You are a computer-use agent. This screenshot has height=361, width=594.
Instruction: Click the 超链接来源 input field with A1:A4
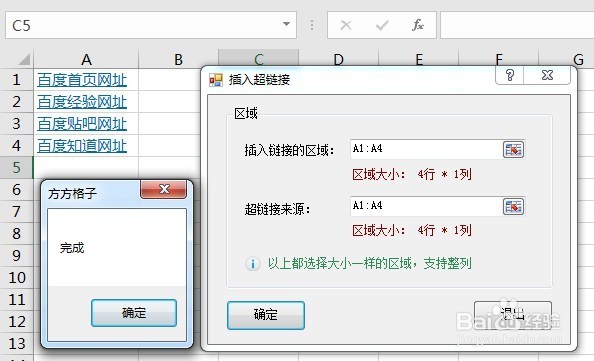click(427, 206)
